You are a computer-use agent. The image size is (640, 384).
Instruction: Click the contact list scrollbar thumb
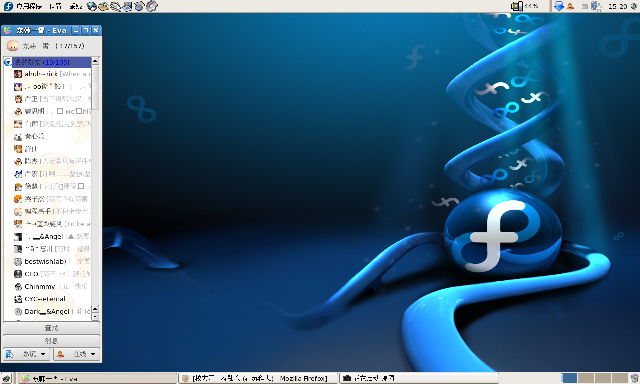coord(95,87)
